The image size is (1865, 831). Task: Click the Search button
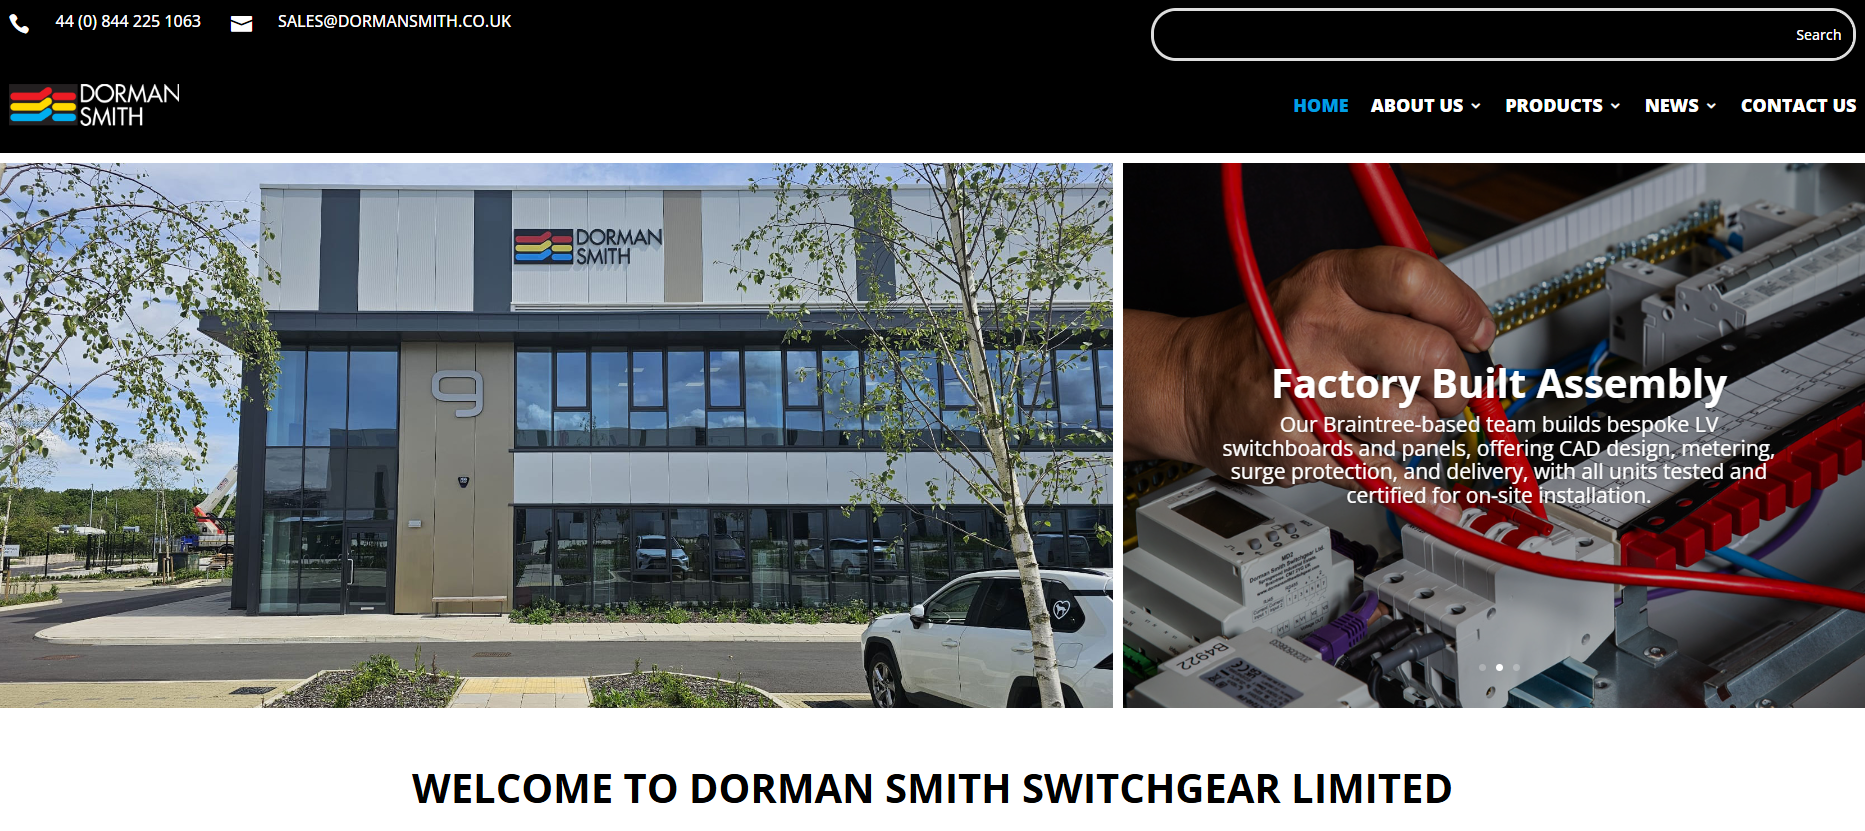[1818, 35]
